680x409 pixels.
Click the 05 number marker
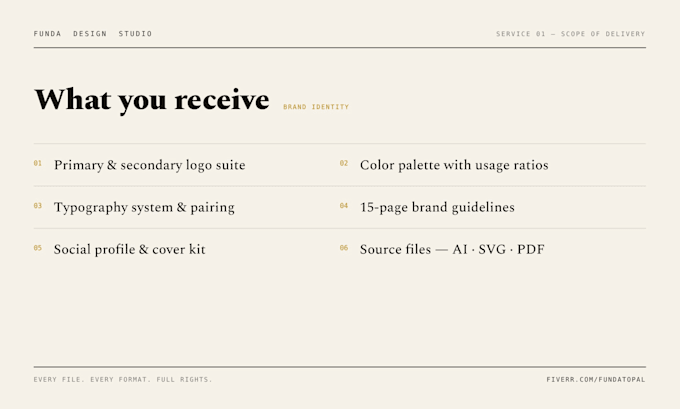click(x=38, y=248)
